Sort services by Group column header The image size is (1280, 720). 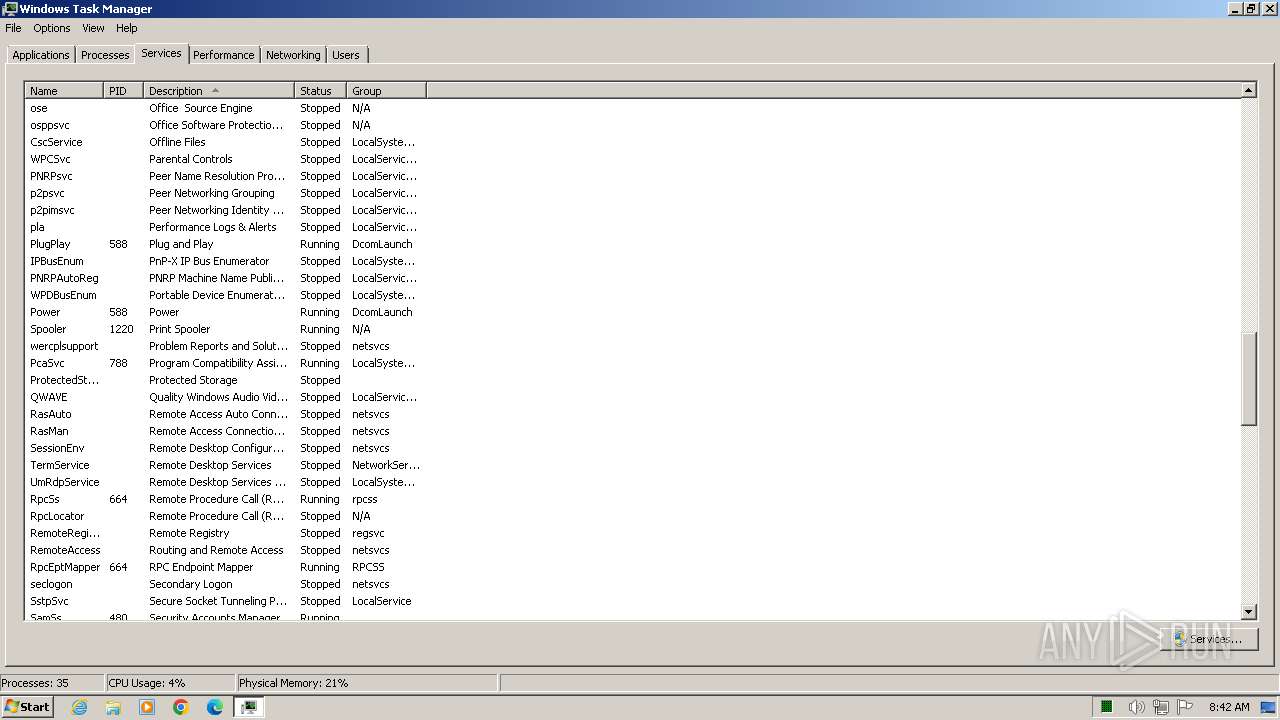click(x=386, y=91)
